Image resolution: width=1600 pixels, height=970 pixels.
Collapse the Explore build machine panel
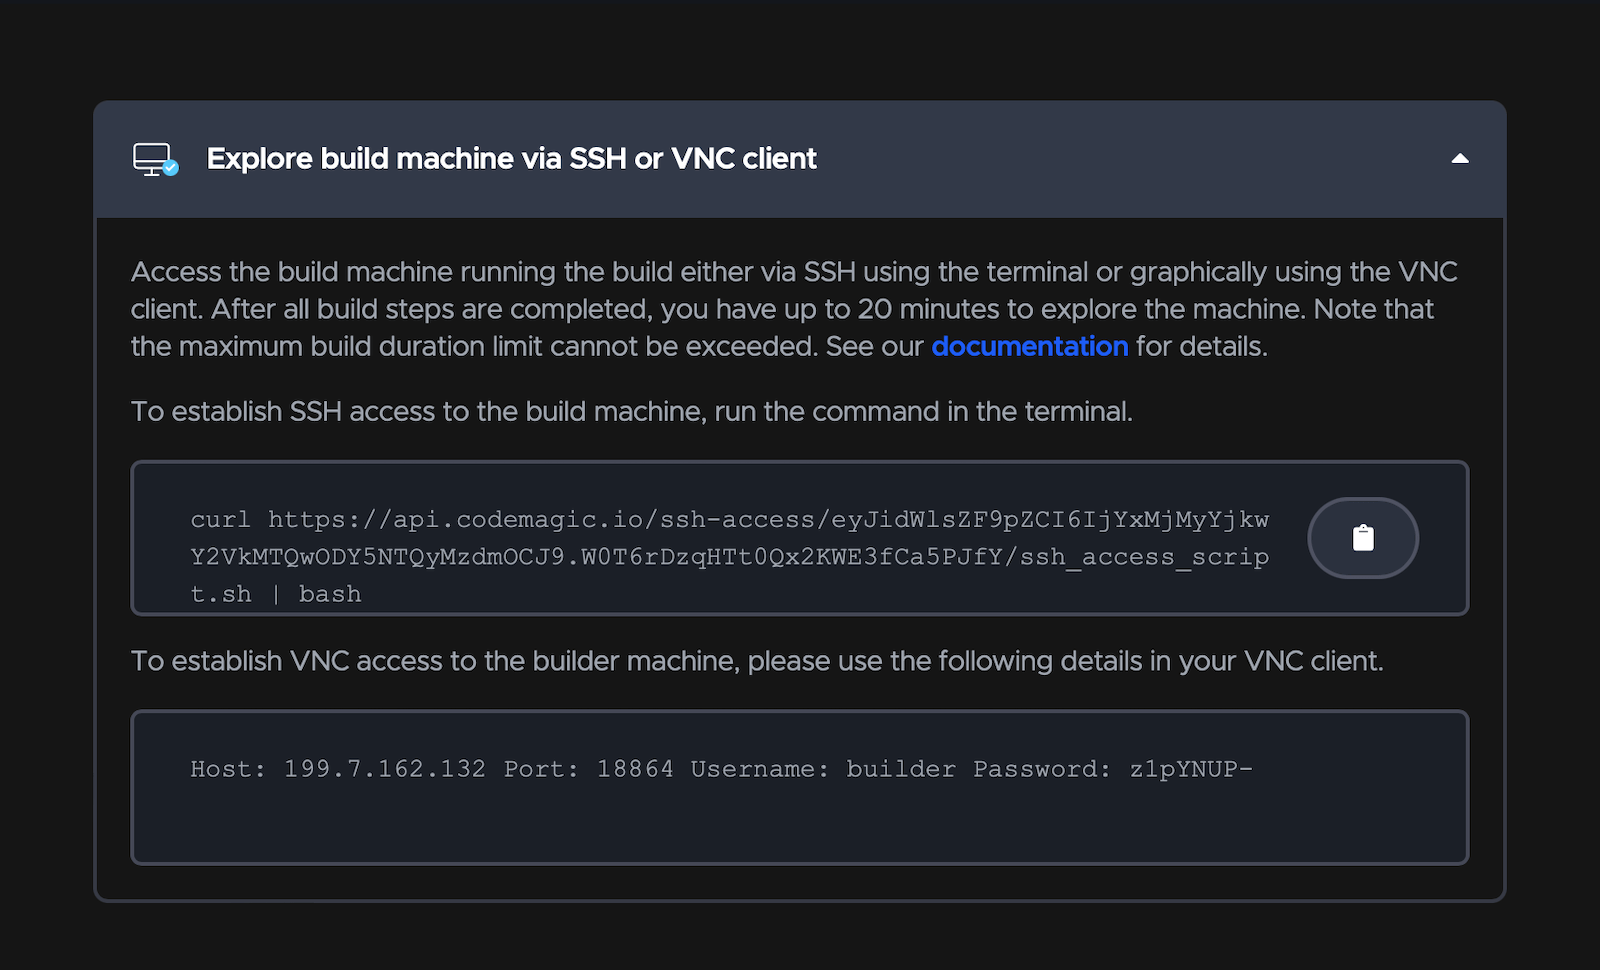[1460, 158]
